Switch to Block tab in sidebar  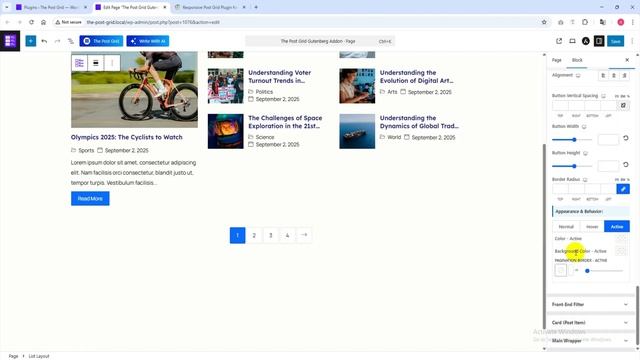pyautogui.click(x=577, y=60)
